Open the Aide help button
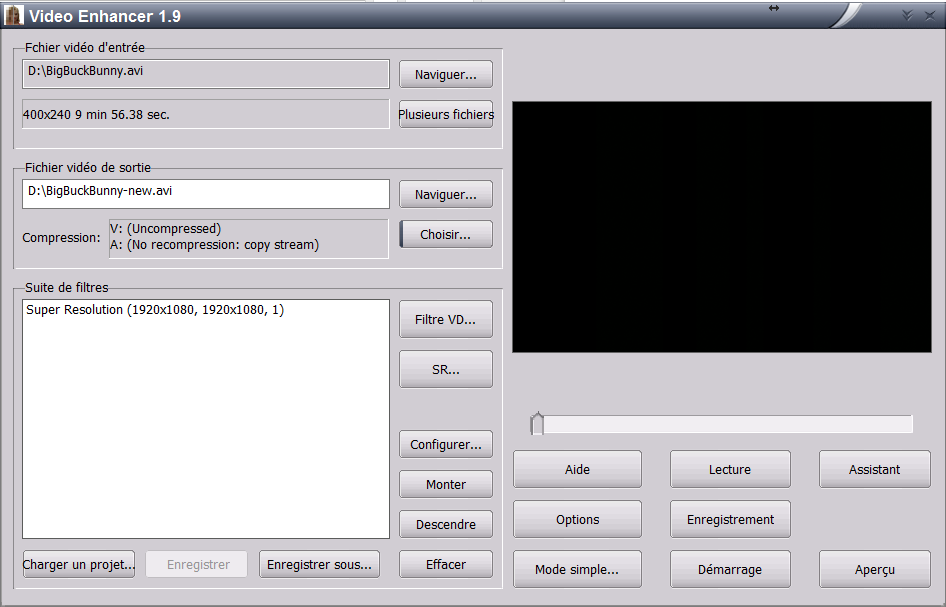This screenshot has height=607, width=946. point(577,469)
